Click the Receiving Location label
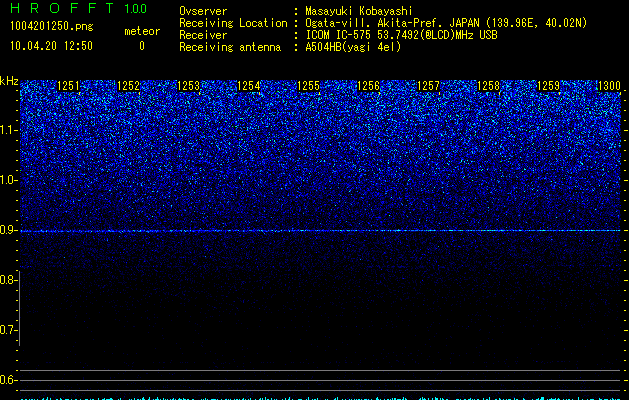The width and height of the screenshot is (629, 400). click(233, 23)
